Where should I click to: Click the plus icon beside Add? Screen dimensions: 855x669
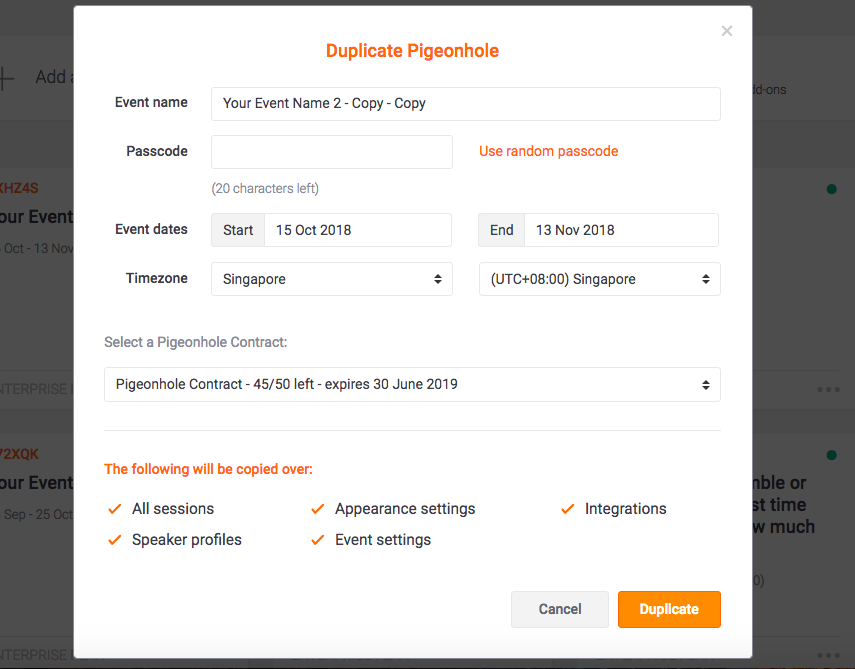[6, 77]
